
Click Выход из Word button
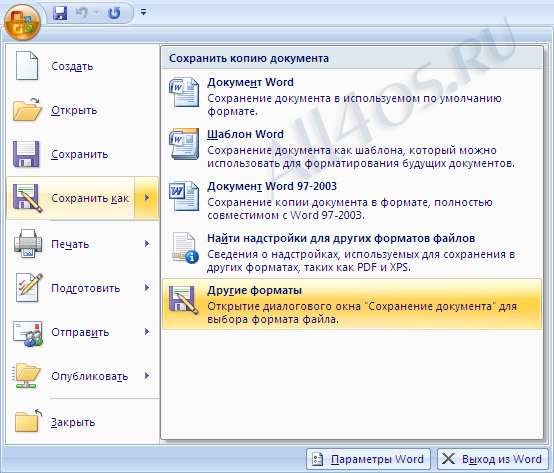tap(493, 459)
